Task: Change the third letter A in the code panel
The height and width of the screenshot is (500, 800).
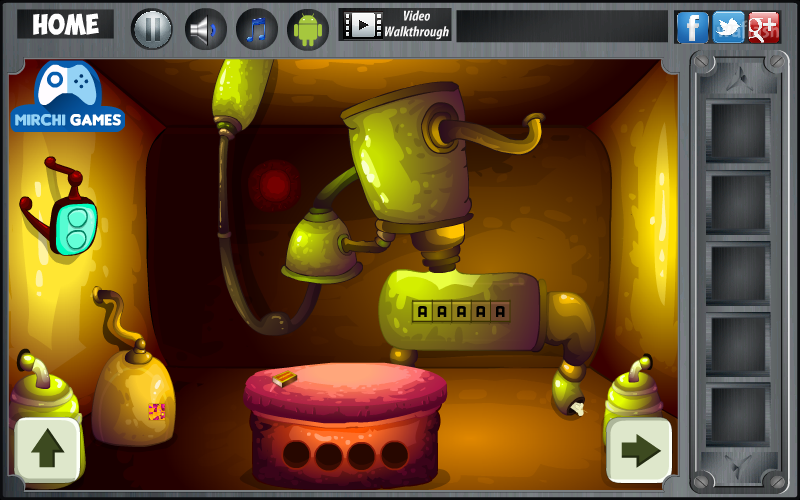Action: pos(461,311)
